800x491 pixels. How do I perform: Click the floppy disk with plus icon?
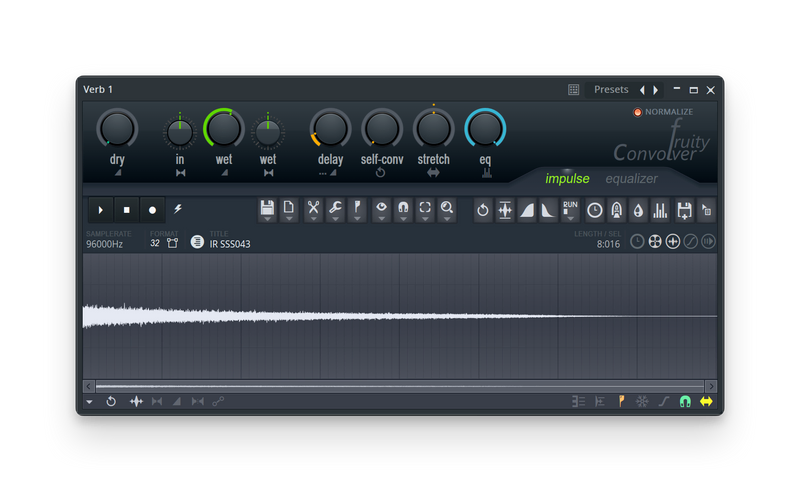pos(684,210)
